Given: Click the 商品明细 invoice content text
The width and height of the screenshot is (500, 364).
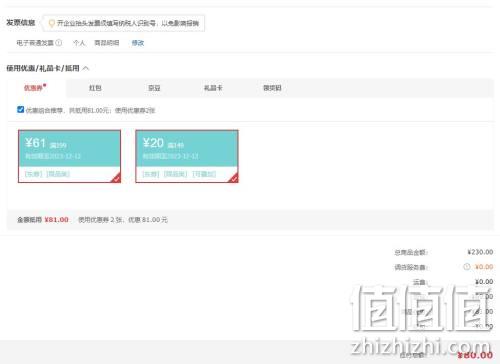Looking at the screenshot, I should pos(107,43).
